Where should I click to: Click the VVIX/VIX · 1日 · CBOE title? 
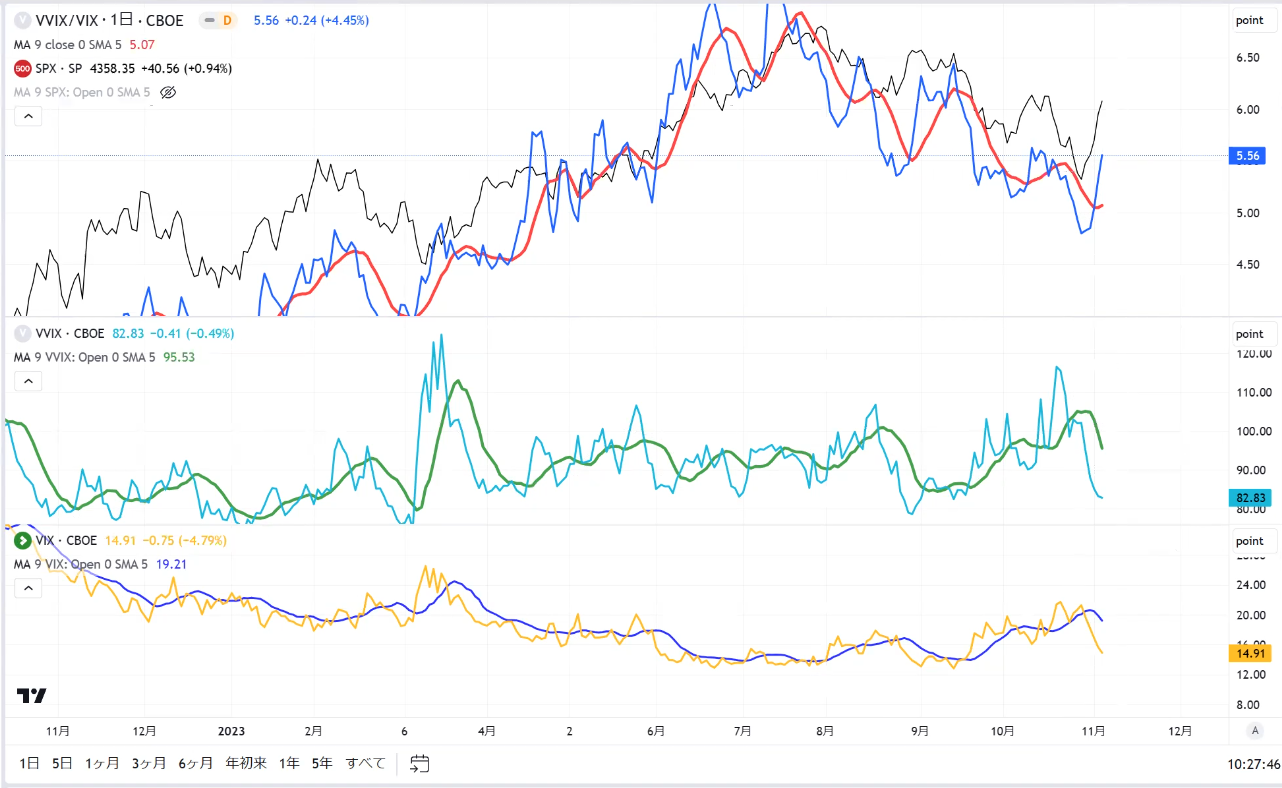point(110,20)
